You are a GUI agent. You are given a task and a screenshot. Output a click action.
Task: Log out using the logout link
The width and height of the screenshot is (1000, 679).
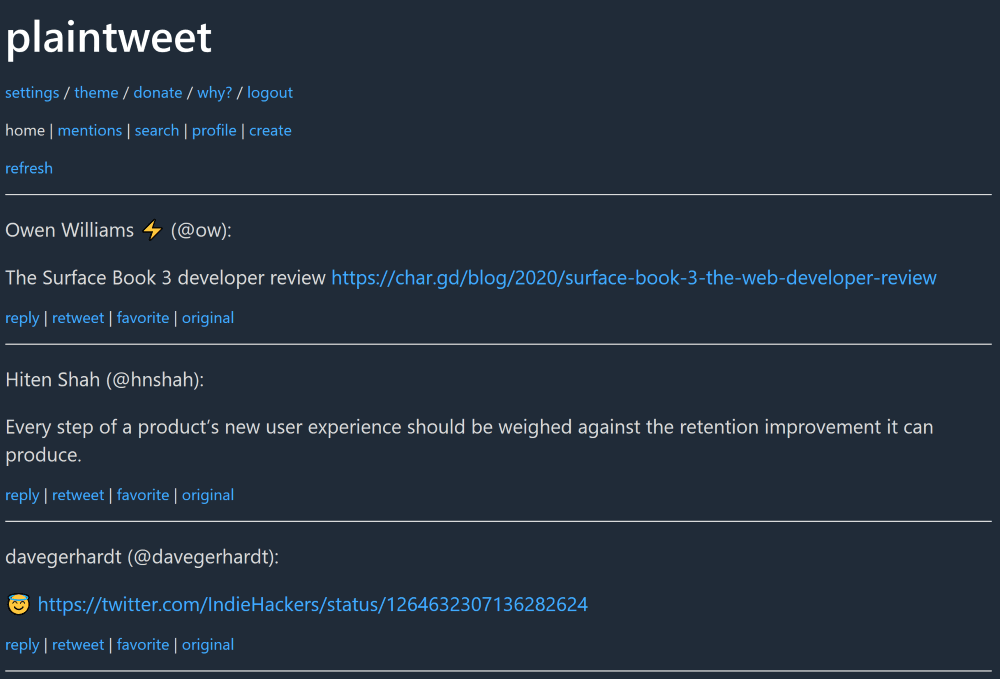coord(270,93)
